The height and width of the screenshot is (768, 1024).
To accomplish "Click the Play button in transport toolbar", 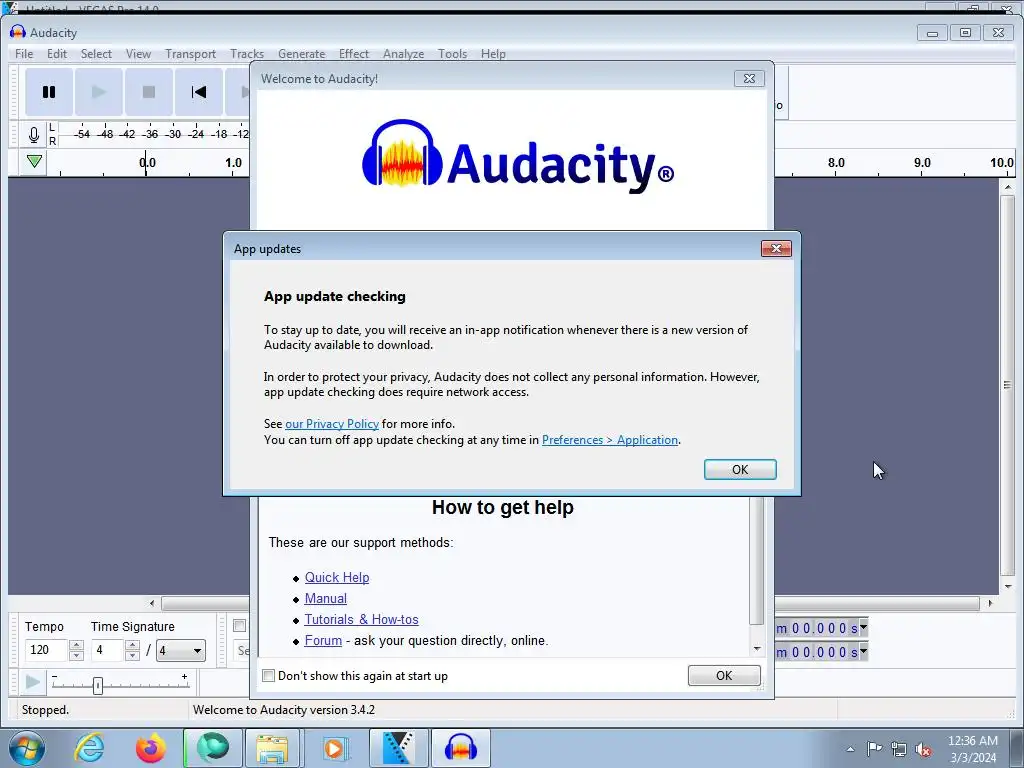I will pos(99,92).
